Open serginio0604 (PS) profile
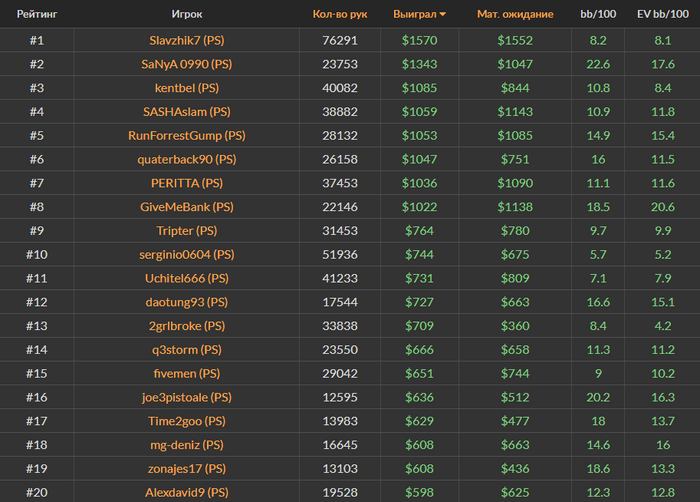The height and width of the screenshot is (502, 700). point(187,255)
